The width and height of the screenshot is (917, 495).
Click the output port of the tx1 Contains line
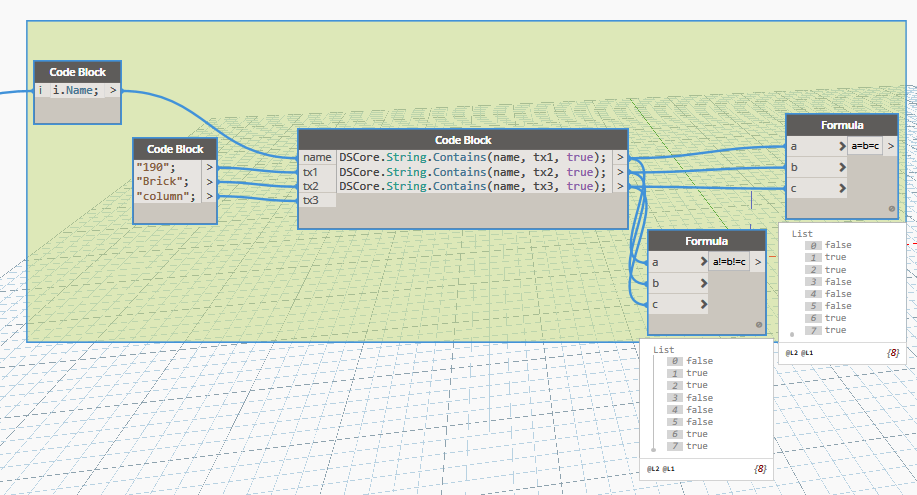point(620,157)
